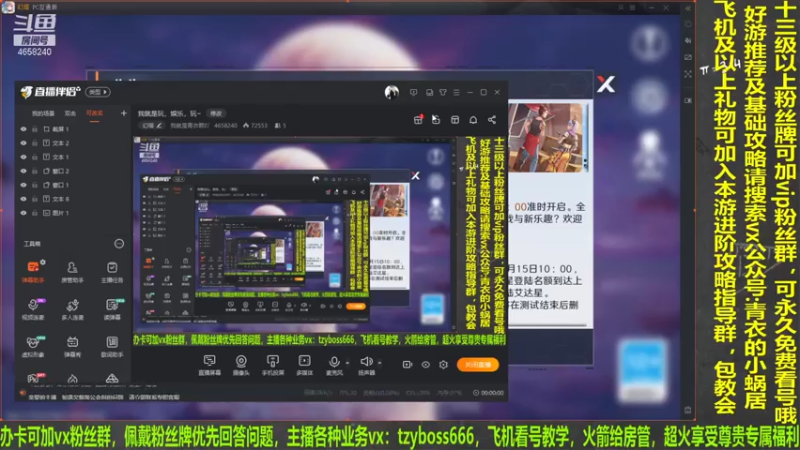
Task: Toggle visibility of 文本 8 source
Action: (23, 199)
